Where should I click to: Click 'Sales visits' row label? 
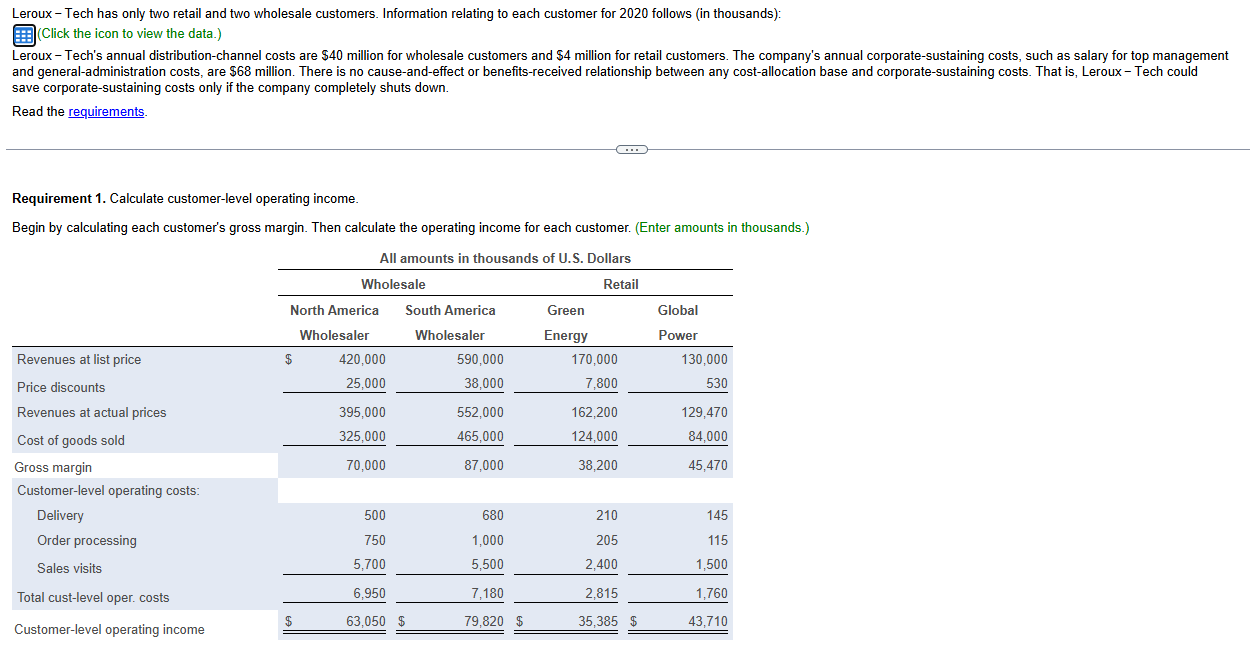(x=69, y=568)
